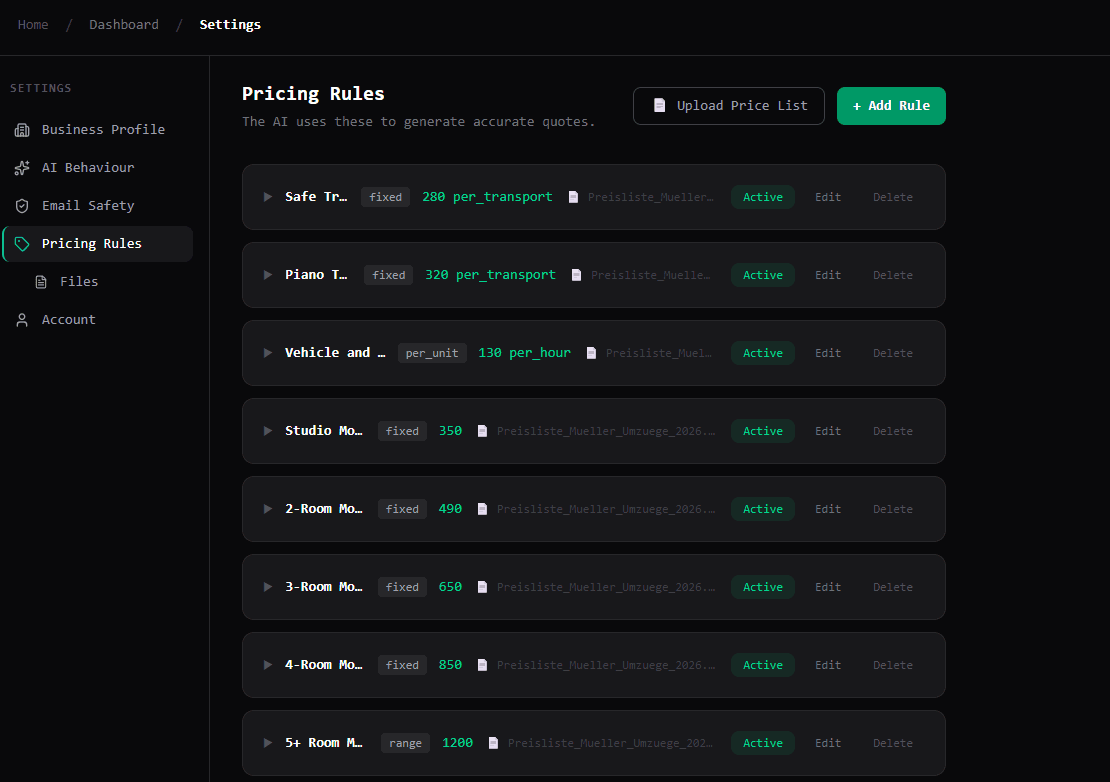Open the AI Behaviour settings section
1110x782 pixels.
pyautogui.click(x=87, y=168)
